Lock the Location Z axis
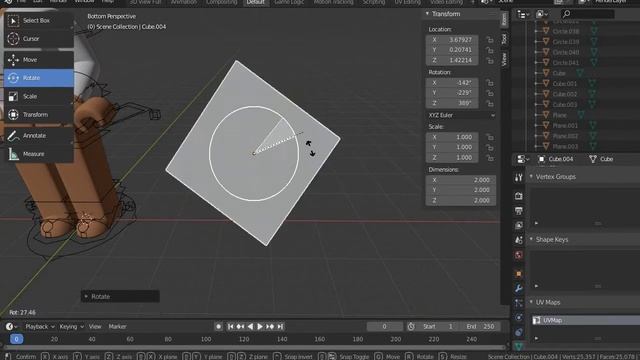 pyautogui.click(x=489, y=60)
